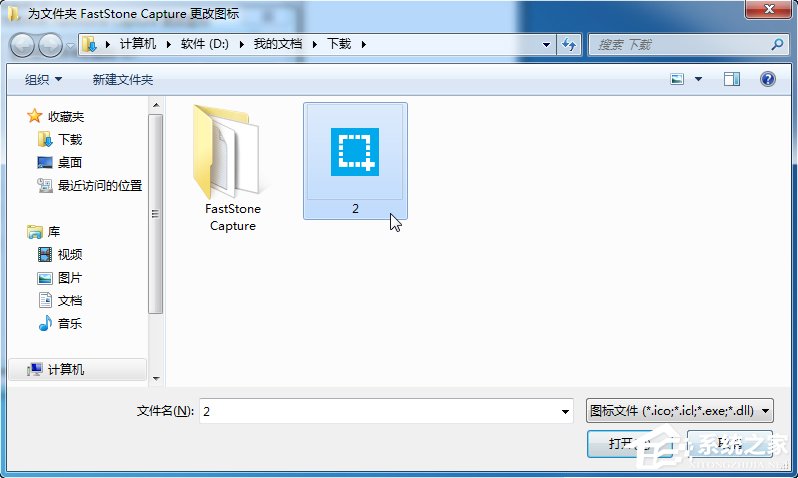The height and width of the screenshot is (478, 798).
Task: Select the FastStone Capture folder
Action: (x=232, y=168)
